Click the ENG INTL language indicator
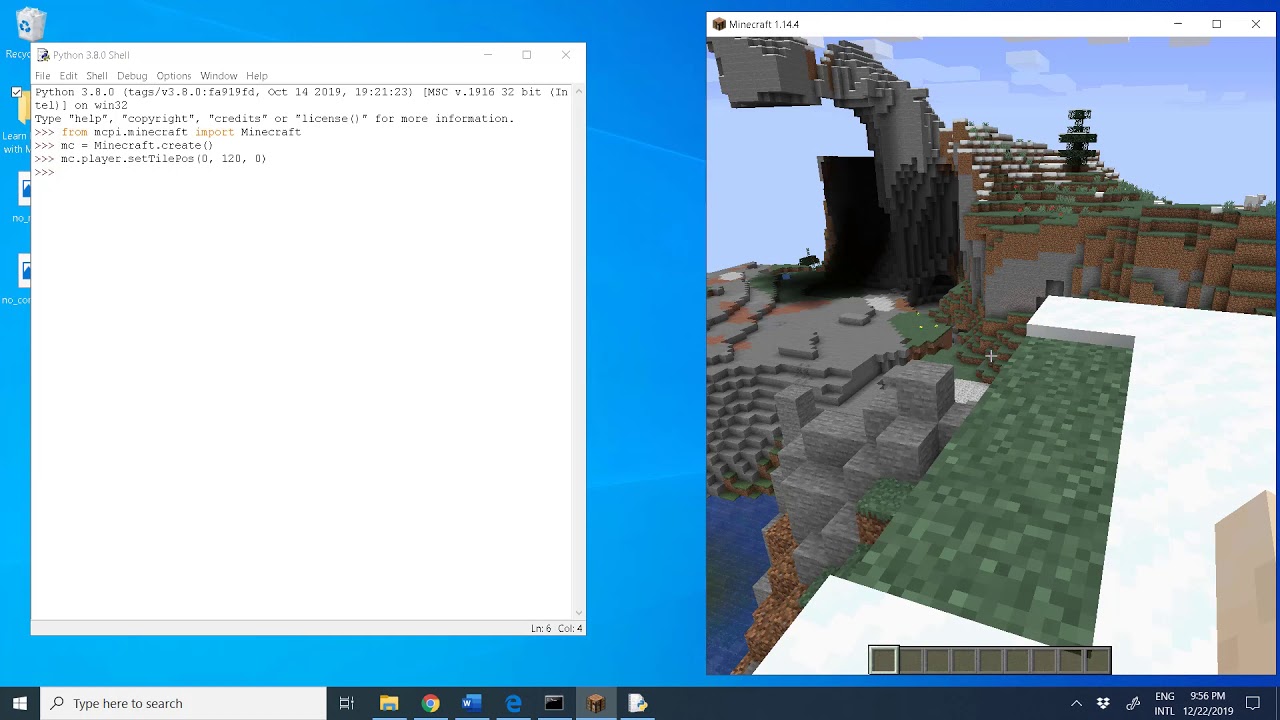The width and height of the screenshot is (1280, 720). 1165,703
